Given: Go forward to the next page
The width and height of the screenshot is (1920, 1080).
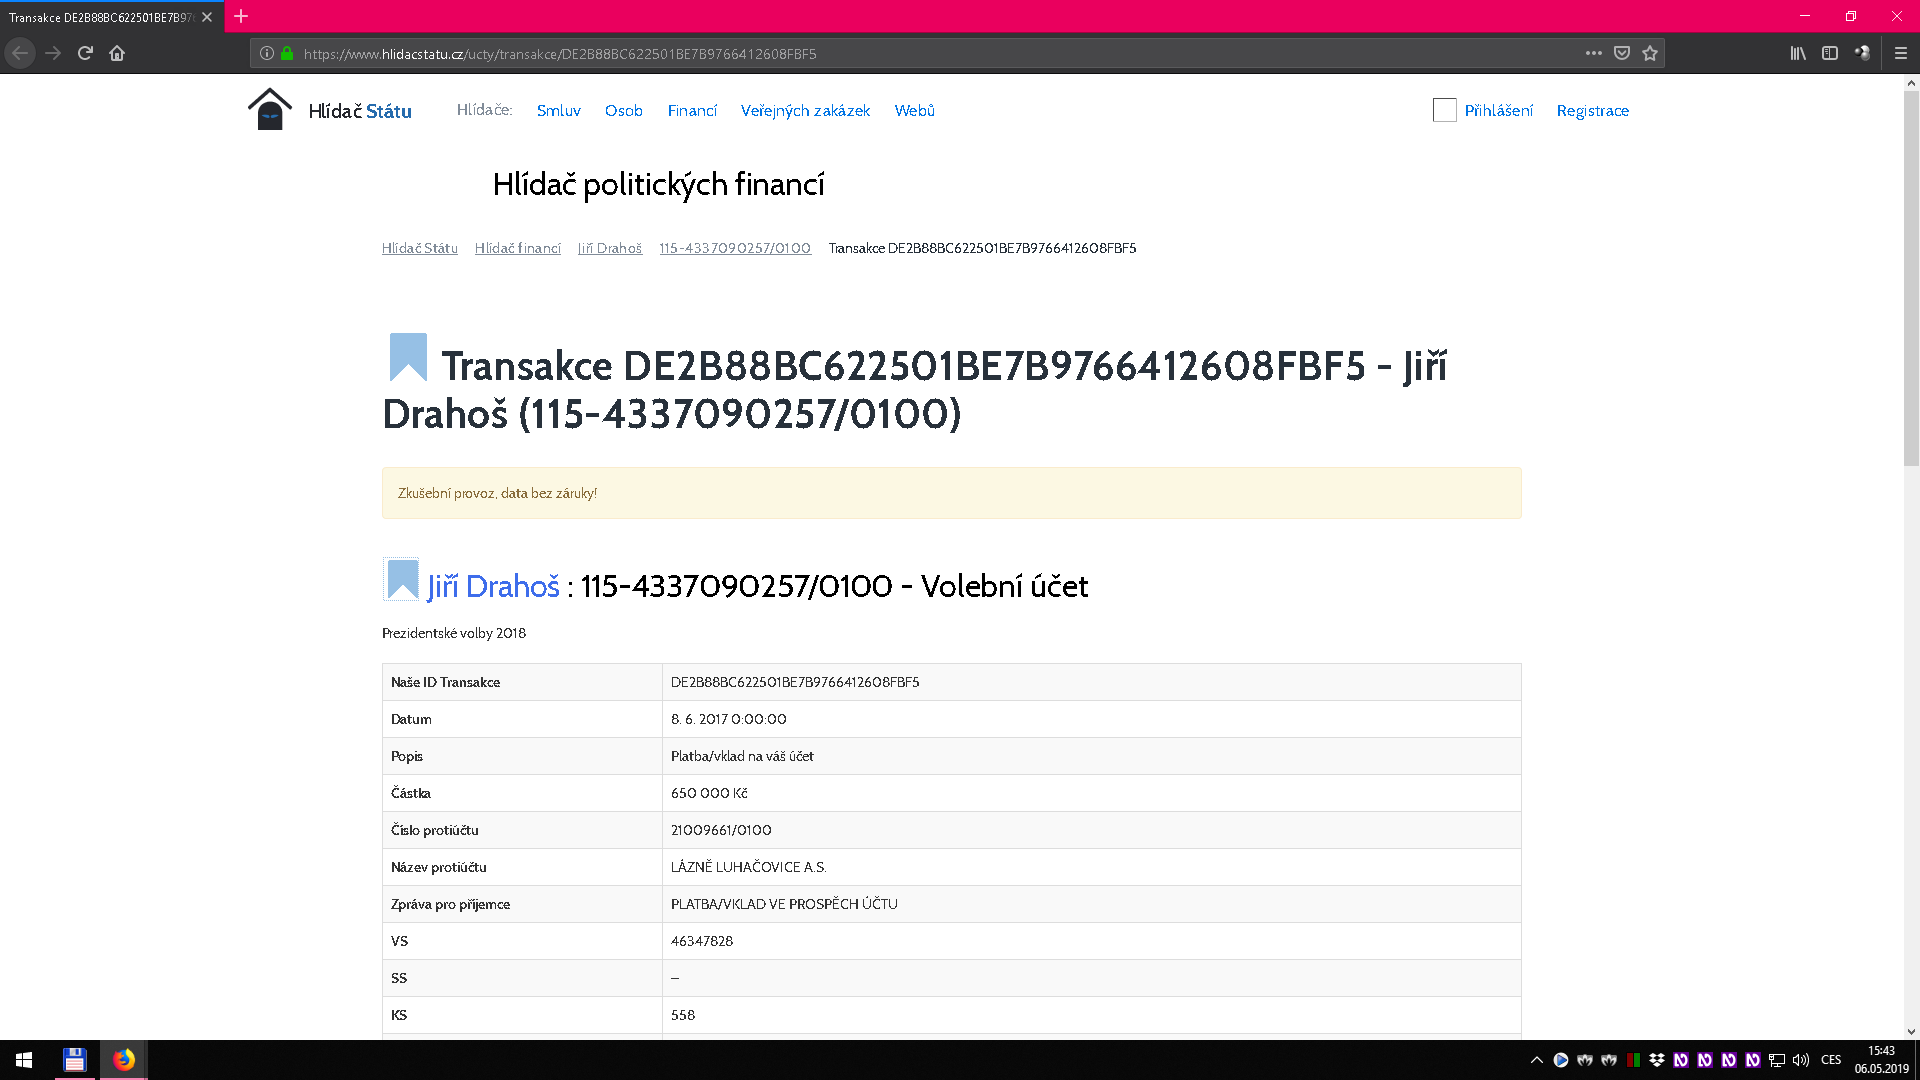Looking at the screenshot, I should (x=53, y=53).
